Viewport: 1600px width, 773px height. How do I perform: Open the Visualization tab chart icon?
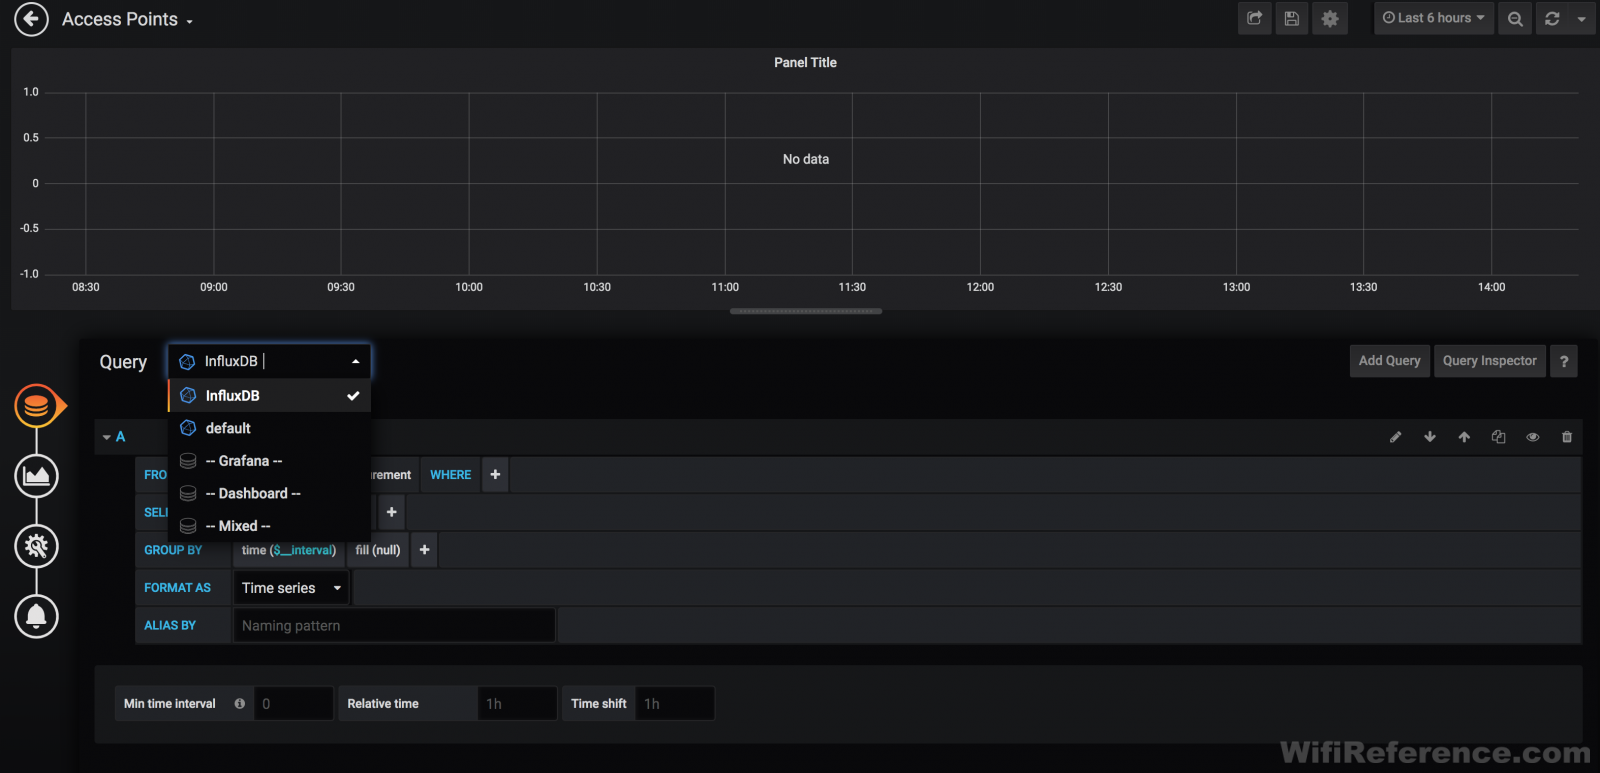[x=36, y=475]
